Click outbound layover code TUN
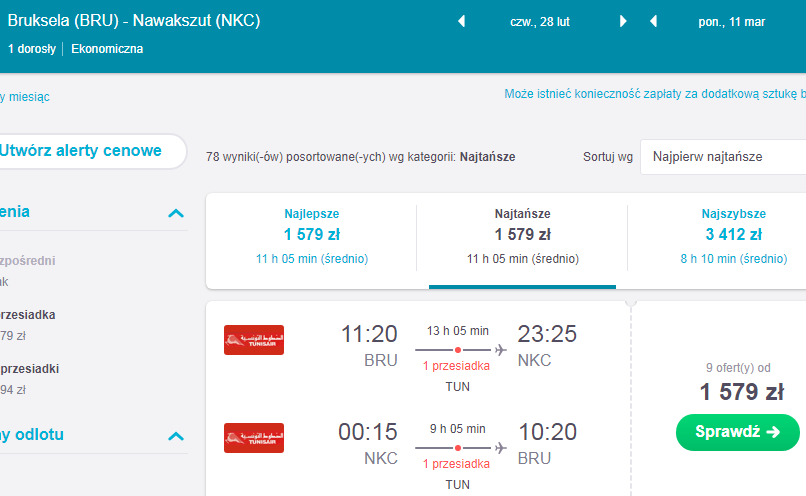 pyautogui.click(x=457, y=387)
